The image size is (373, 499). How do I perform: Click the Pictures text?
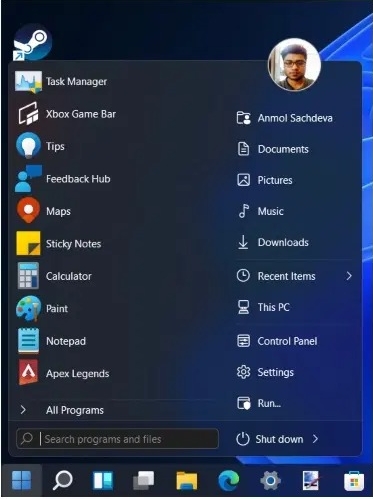click(275, 180)
